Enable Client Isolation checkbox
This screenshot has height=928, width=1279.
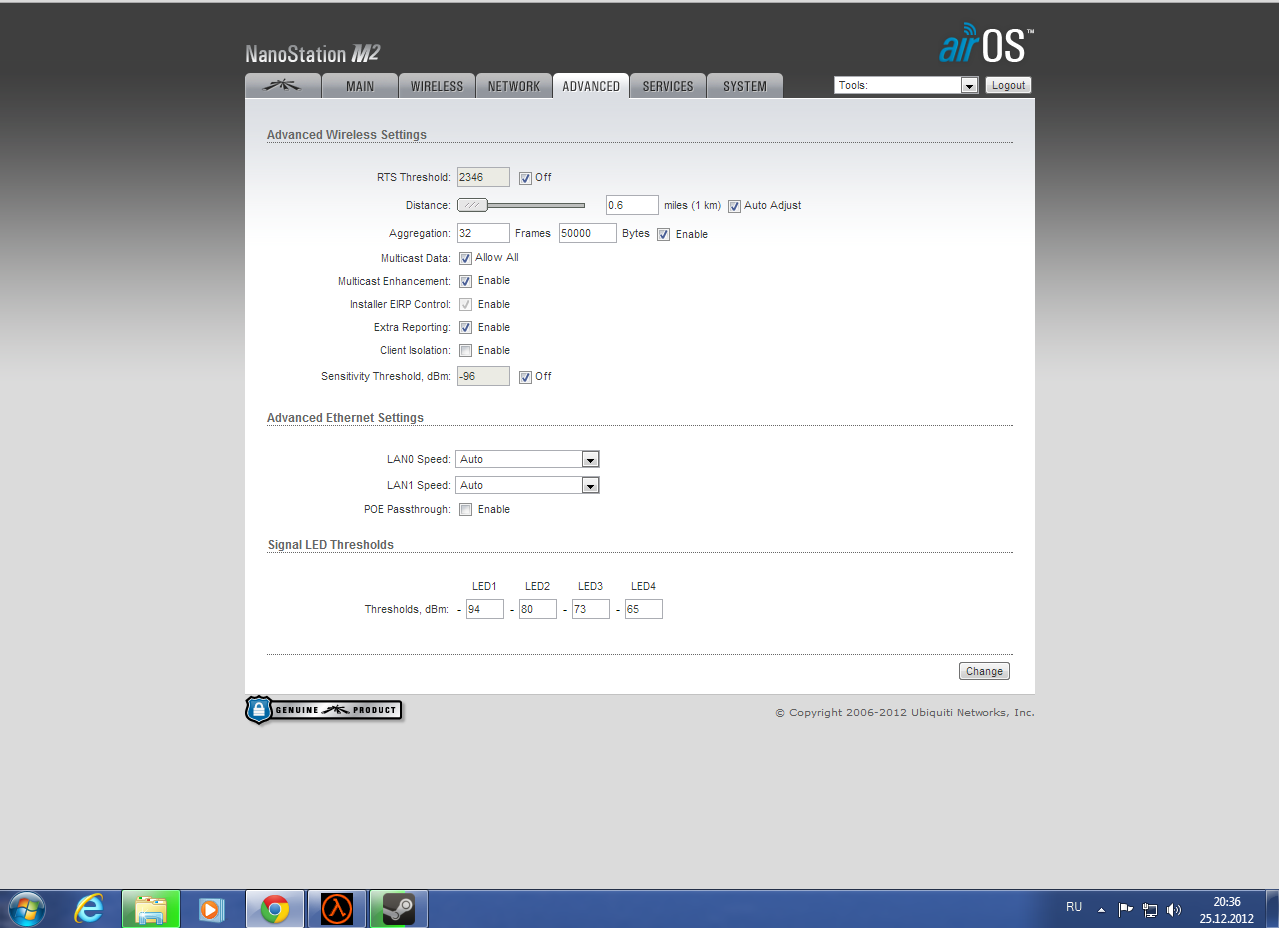click(465, 350)
